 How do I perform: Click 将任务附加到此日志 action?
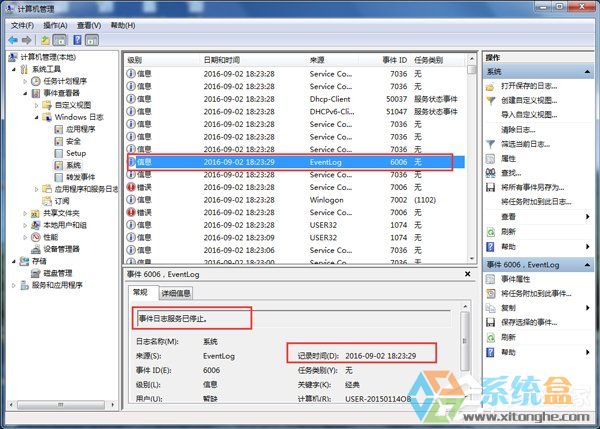pos(536,202)
